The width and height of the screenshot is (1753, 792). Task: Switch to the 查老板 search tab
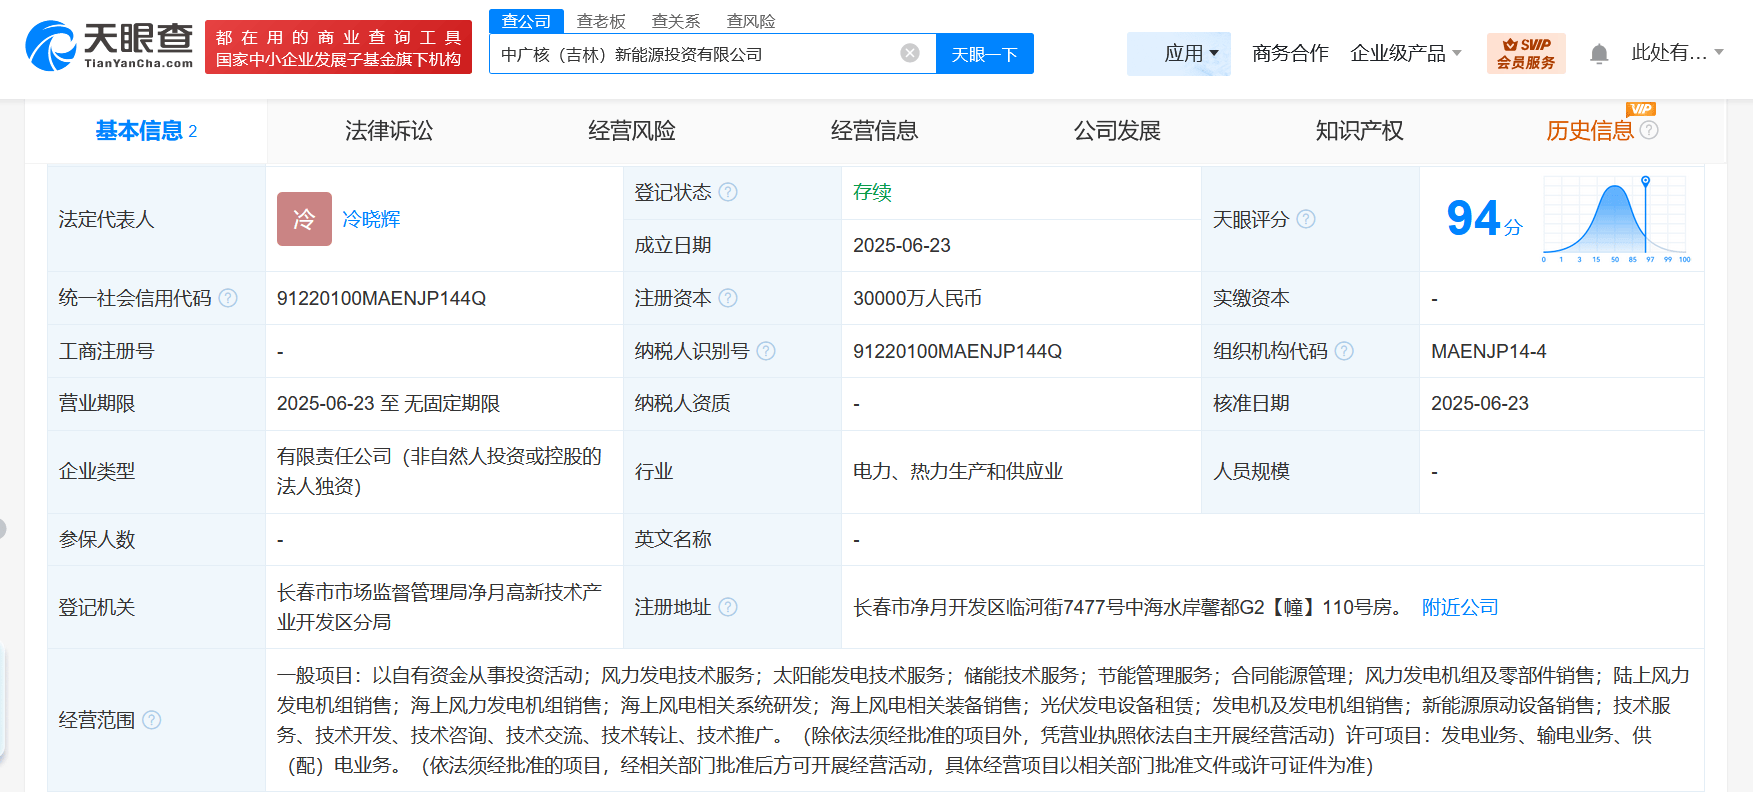(601, 21)
